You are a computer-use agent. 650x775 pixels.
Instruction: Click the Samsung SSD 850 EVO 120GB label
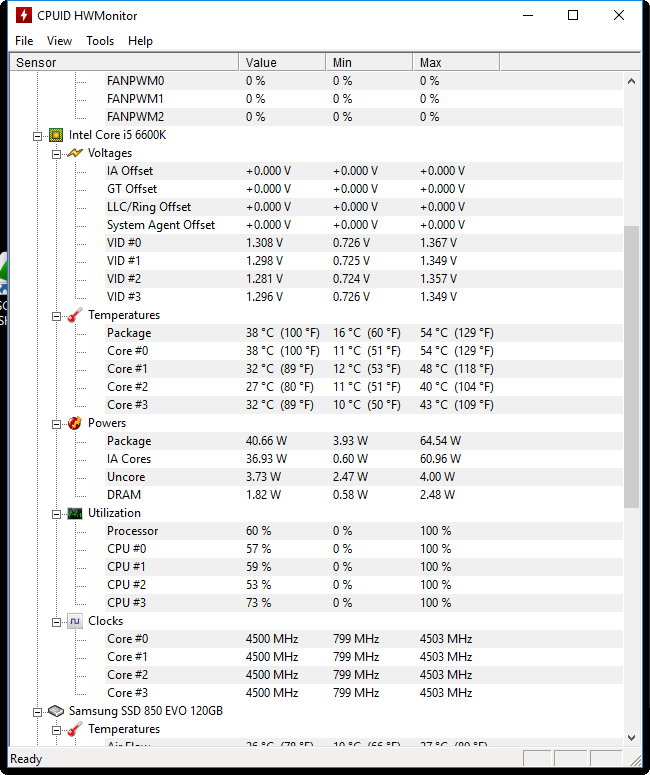tap(146, 711)
